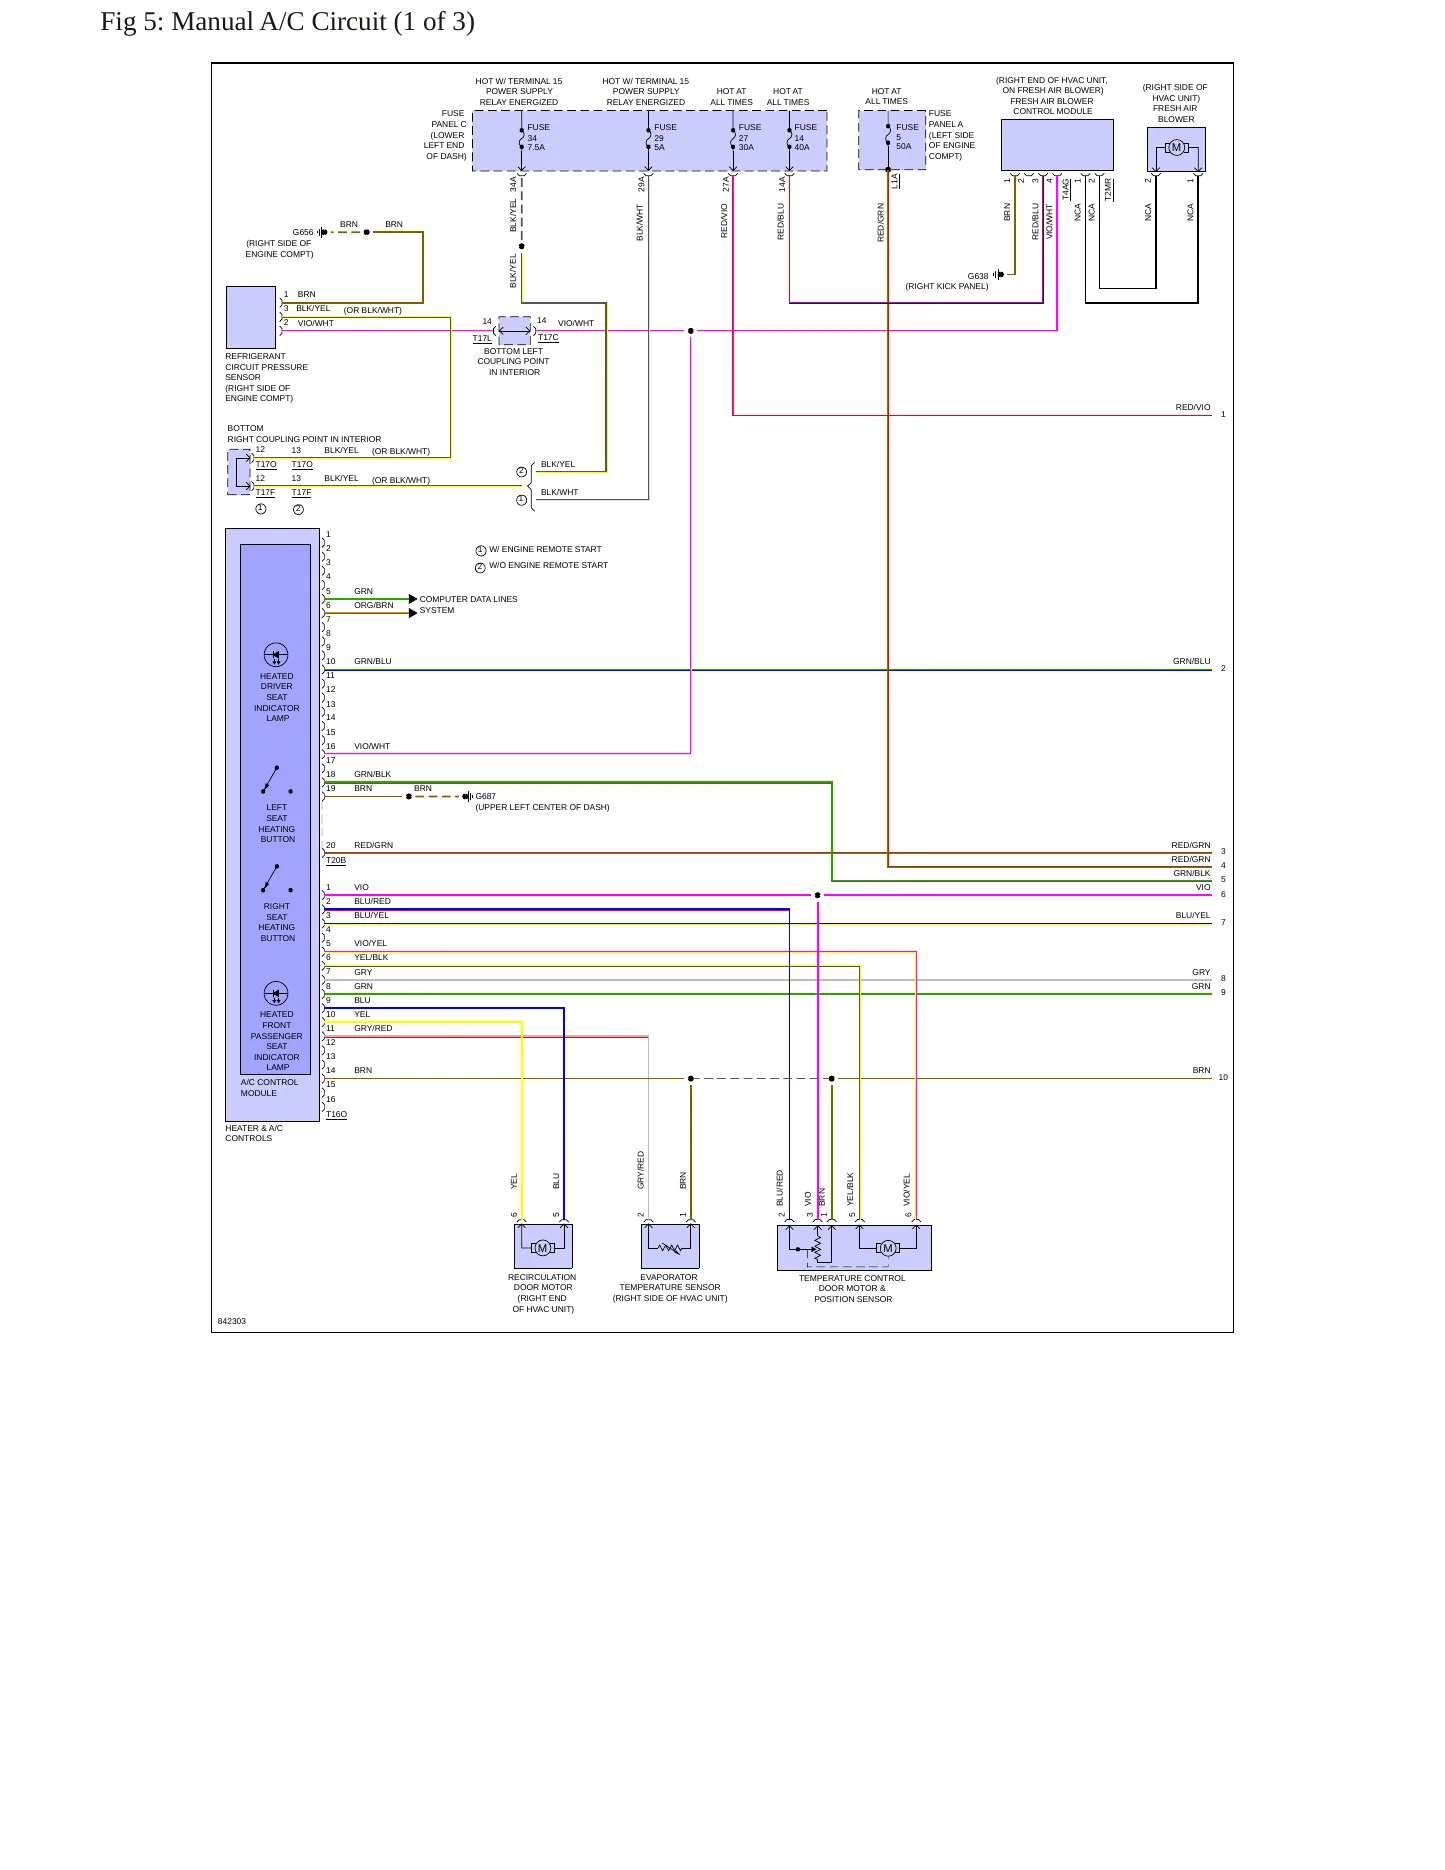Viewport: 1445px width, 1870px height.
Task: Select the HEATER & A/C CONTROLS label
Action: click(x=254, y=1133)
